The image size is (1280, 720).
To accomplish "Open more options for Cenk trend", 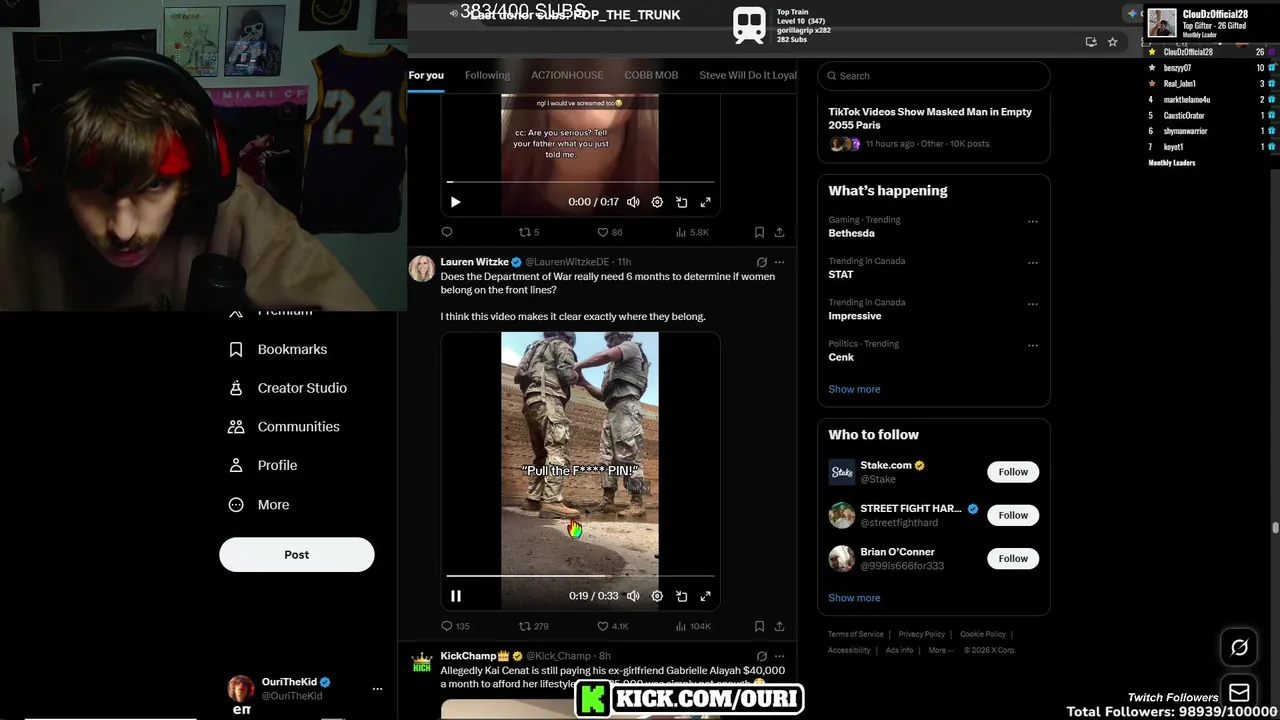I will [1033, 346].
